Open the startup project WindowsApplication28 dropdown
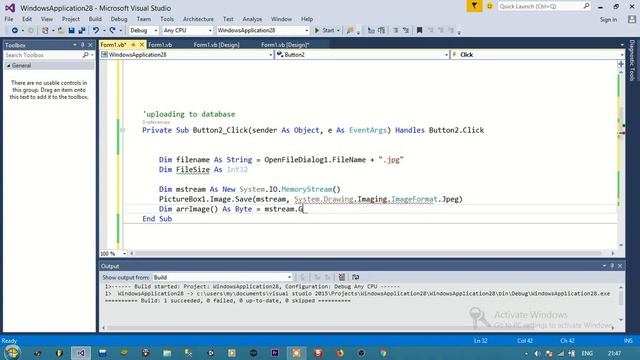The width and height of the screenshot is (640, 360). tap(262, 30)
